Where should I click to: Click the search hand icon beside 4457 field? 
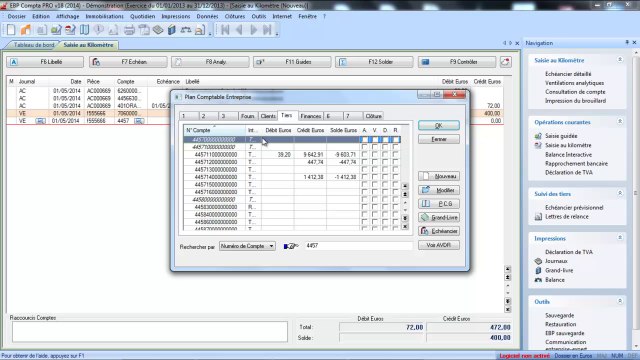pyautogui.click(x=291, y=246)
